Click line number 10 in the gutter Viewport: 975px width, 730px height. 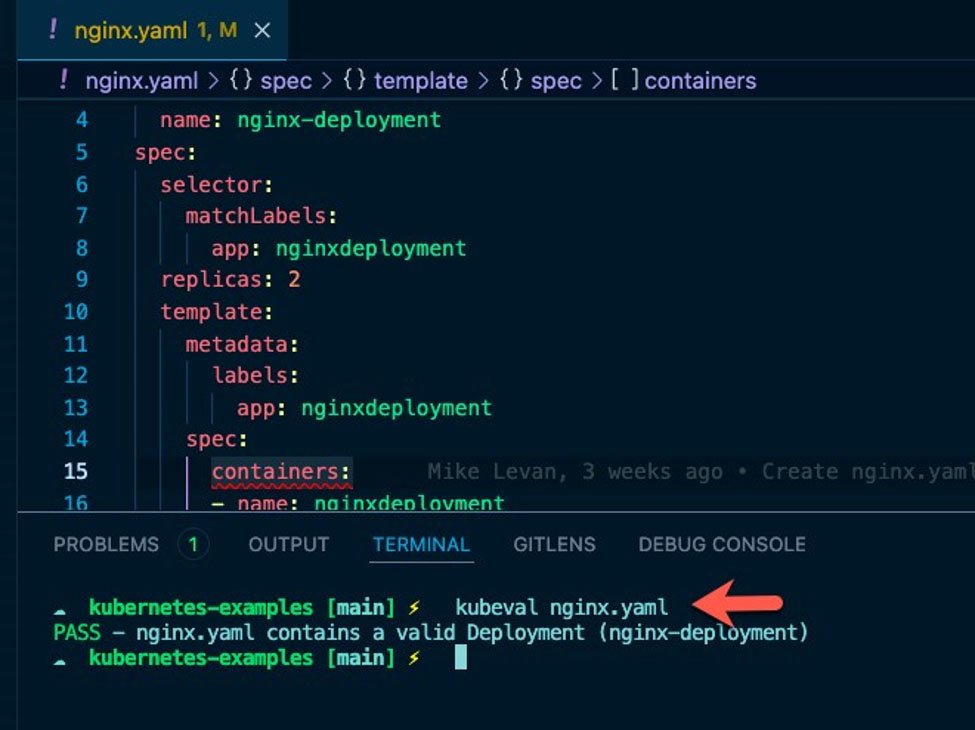[x=76, y=311]
